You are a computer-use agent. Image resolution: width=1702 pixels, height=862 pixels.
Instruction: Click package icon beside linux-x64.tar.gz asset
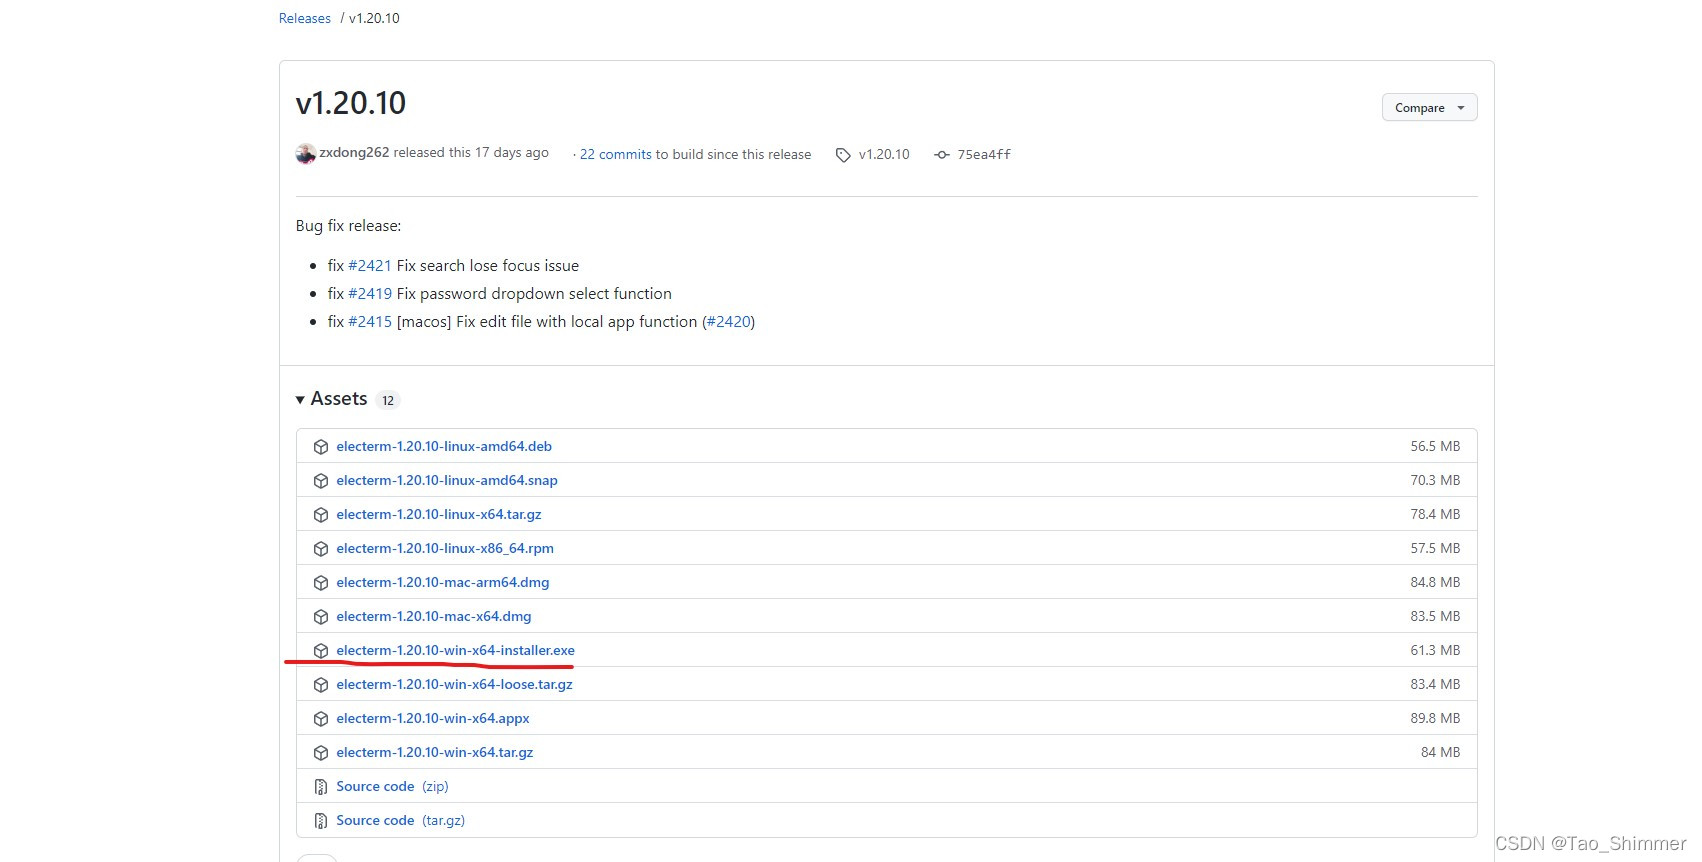[x=321, y=515]
